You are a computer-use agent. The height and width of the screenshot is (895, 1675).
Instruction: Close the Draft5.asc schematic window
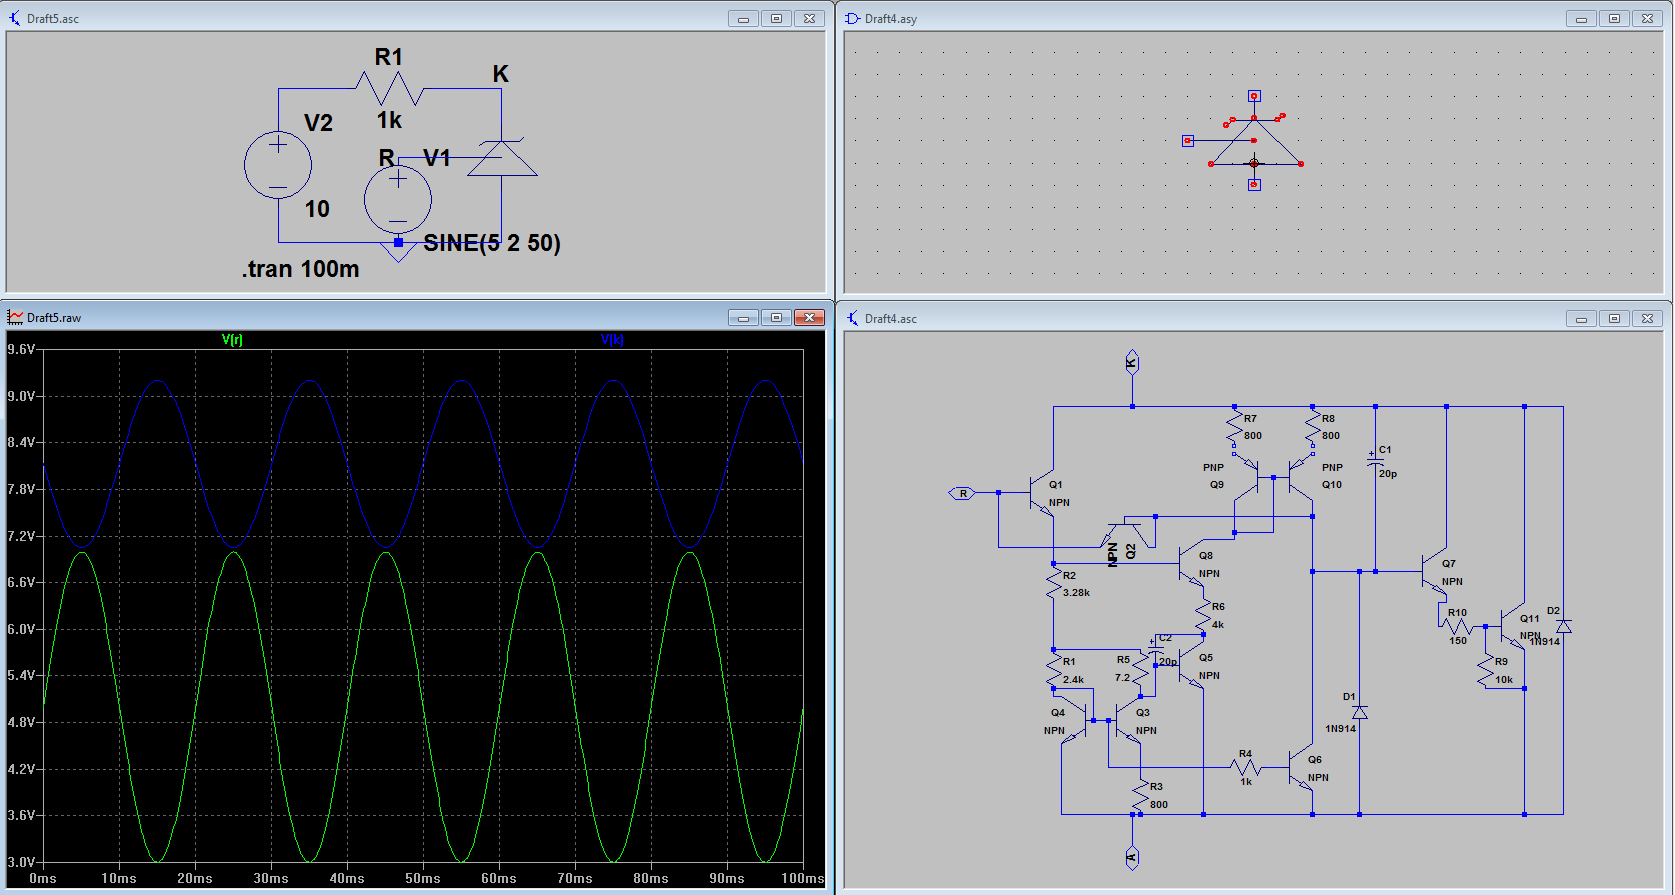tap(809, 18)
